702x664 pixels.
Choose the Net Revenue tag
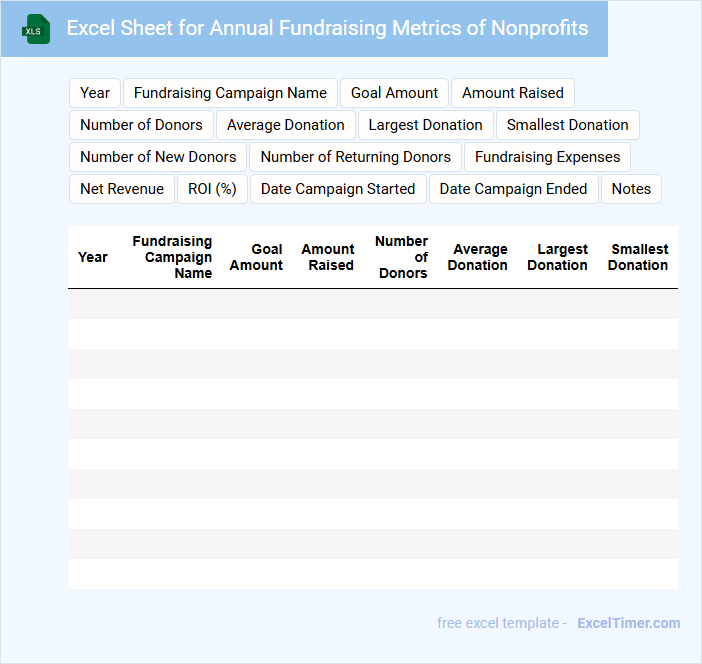(122, 189)
